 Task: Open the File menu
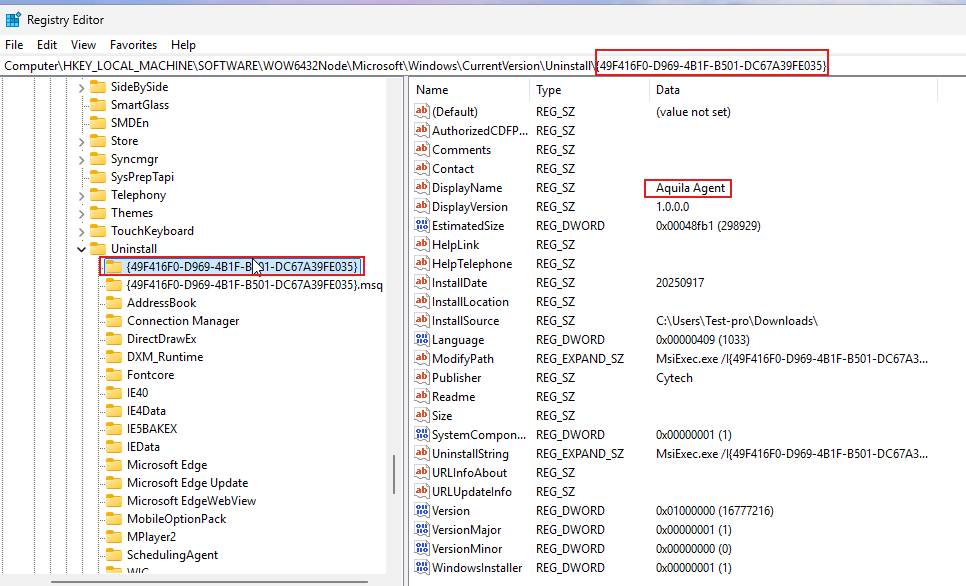[x=14, y=45]
